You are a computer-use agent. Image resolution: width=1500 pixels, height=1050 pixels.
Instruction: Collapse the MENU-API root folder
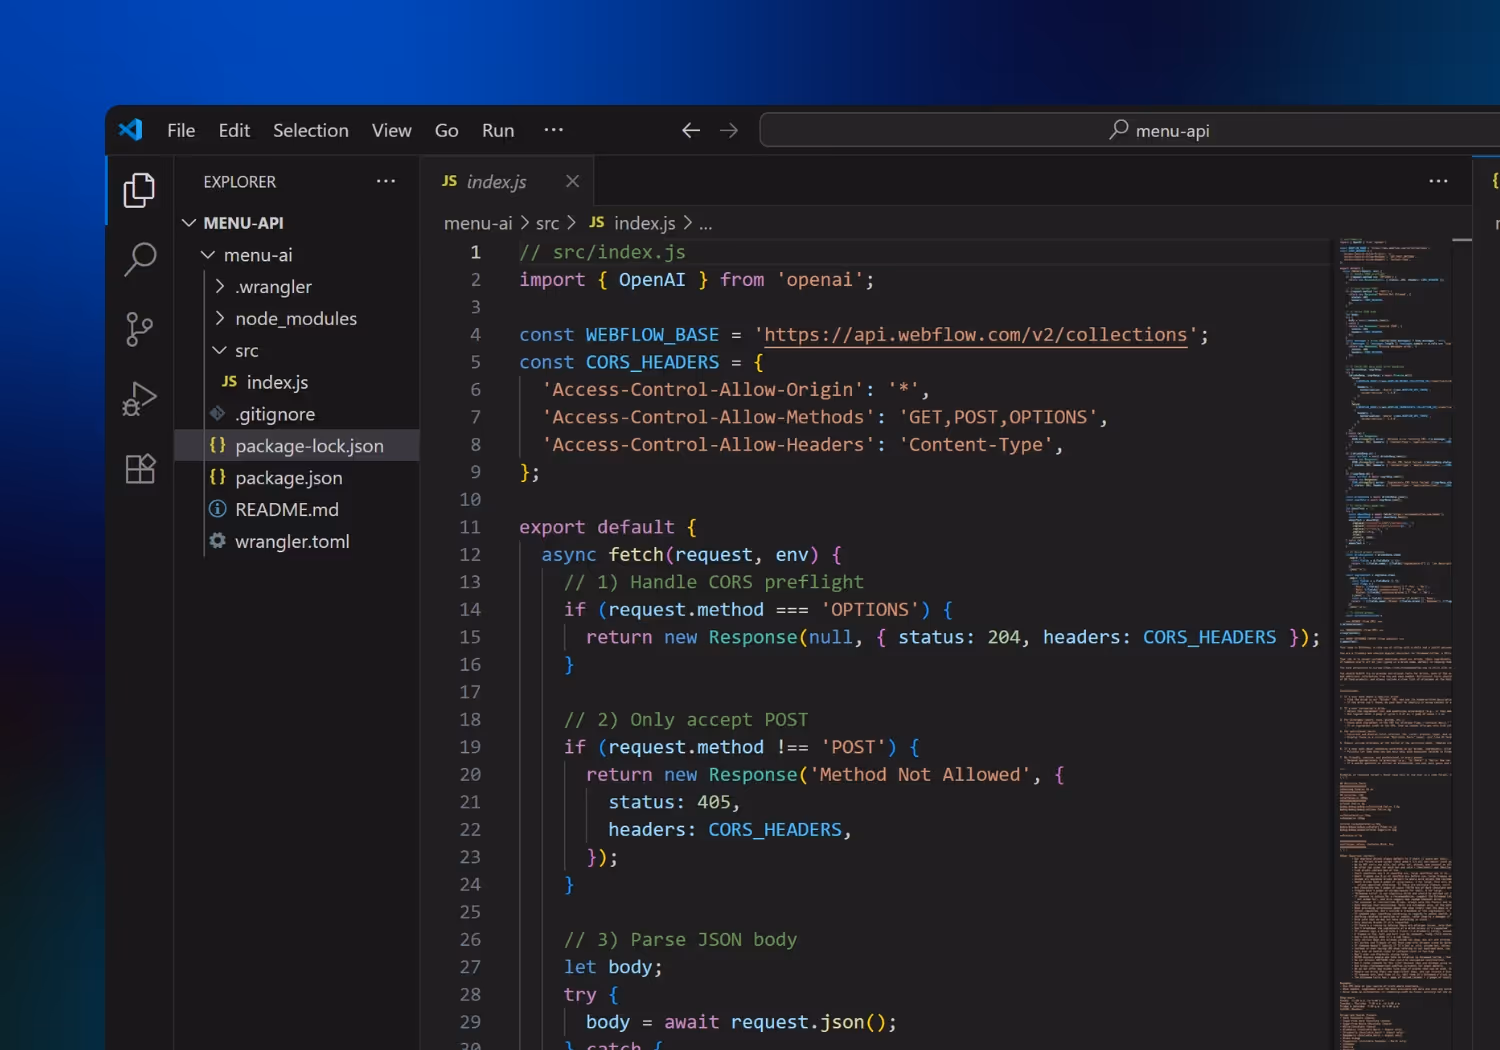click(x=243, y=223)
